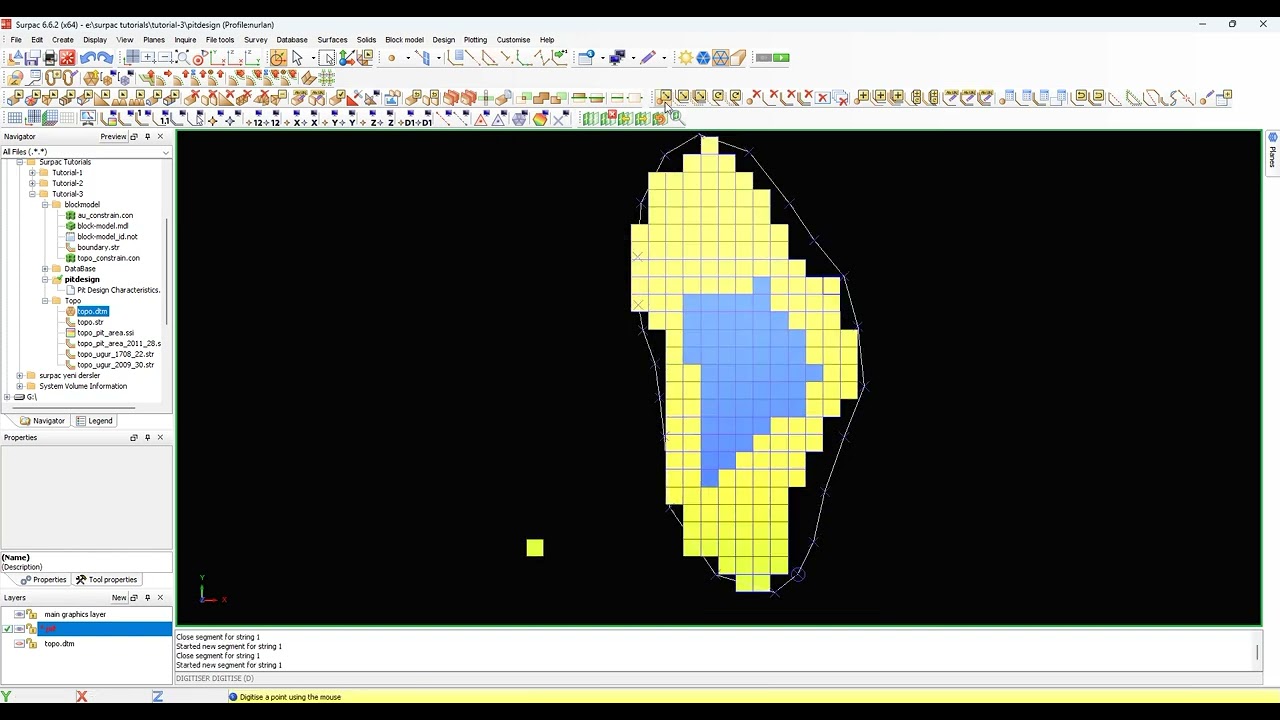Viewport: 1280px width, 720px height.
Task: Expand the surpac yeni dersler folder
Action: tap(19, 376)
